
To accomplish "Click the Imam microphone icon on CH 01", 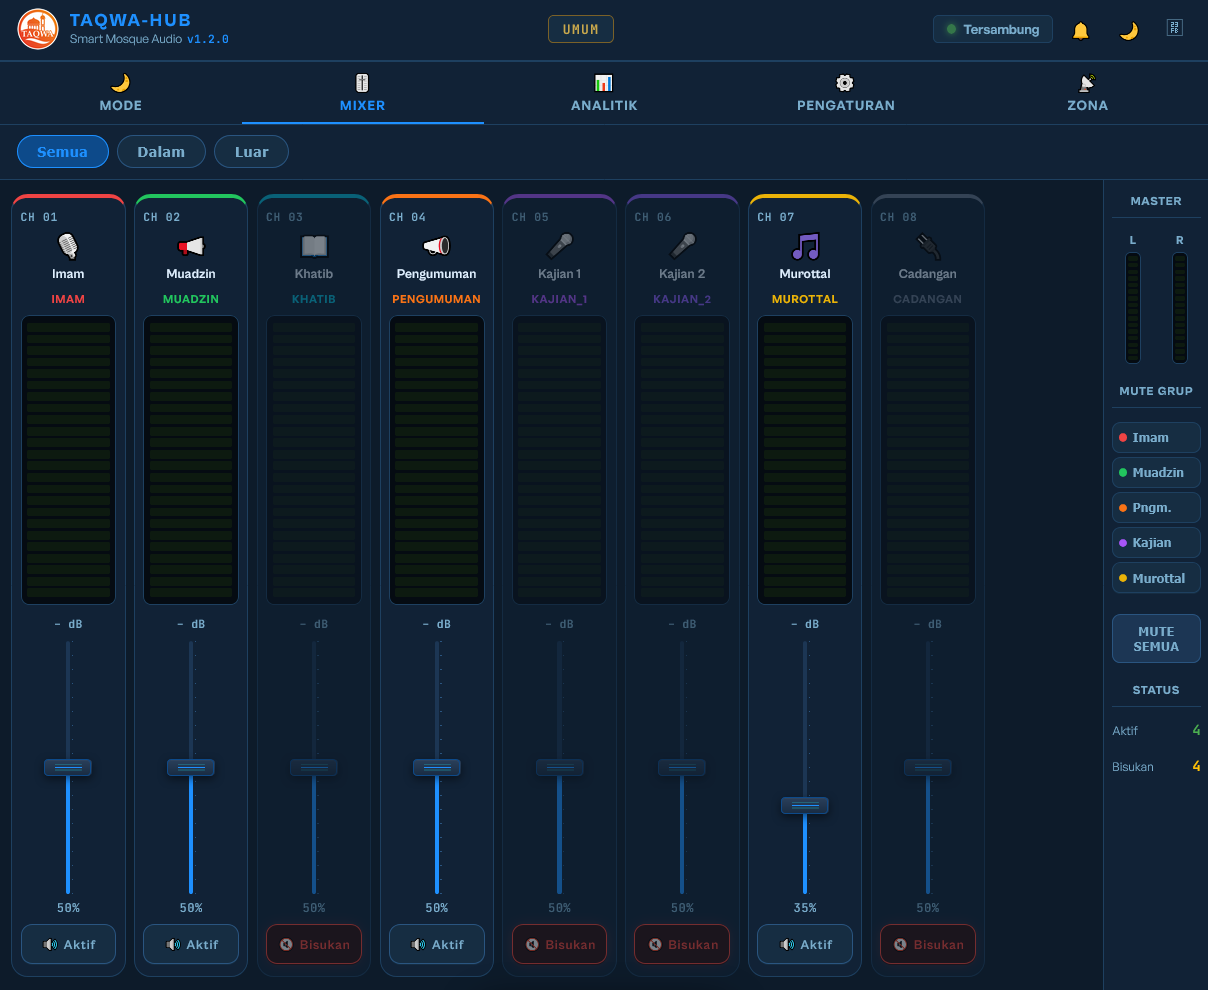I will 68,246.
